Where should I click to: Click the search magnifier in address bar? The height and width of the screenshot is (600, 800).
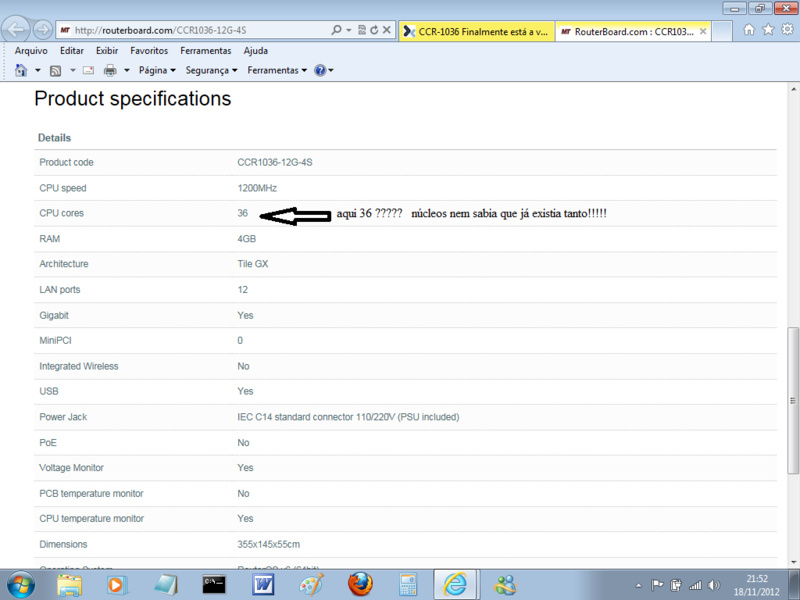(336, 30)
